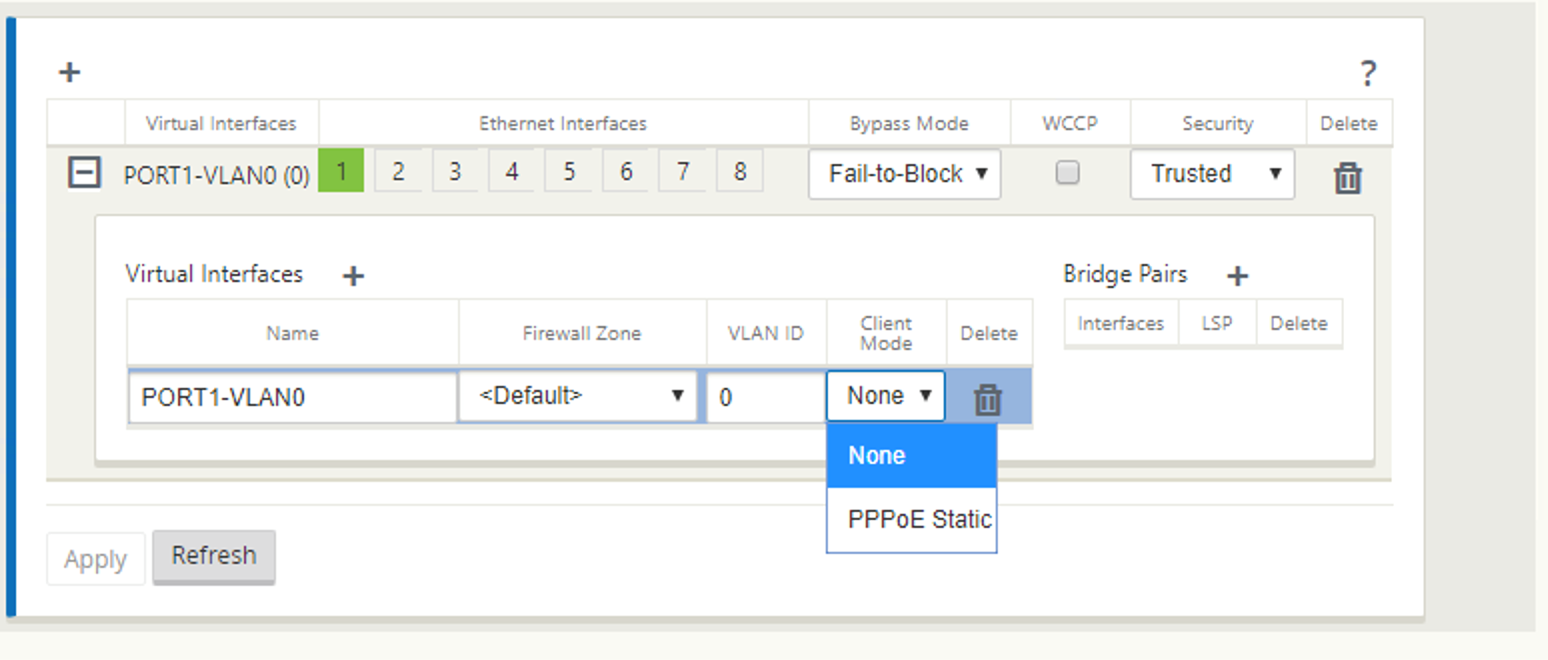The width and height of the screenshot is (1548, 660).
Task: Toggle Ethernet interface 2
Action: click(x=398, y=172)
